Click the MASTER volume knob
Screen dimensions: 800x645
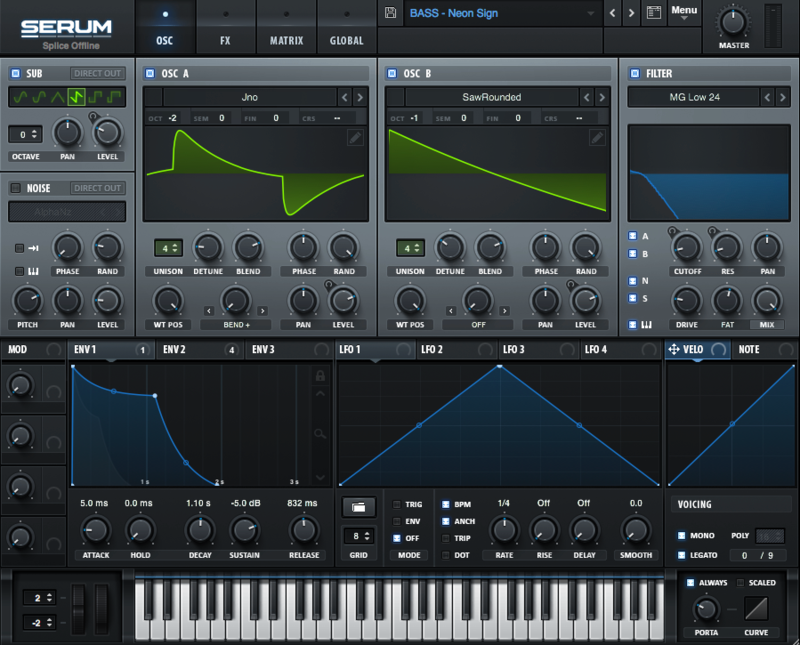733,20
